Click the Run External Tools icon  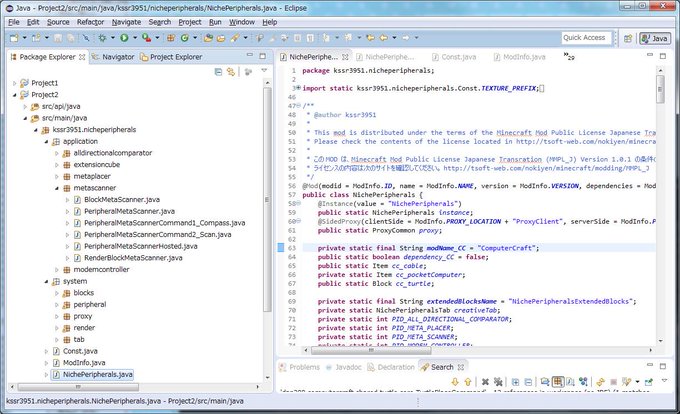pyautogui.click(x=147, y=38)
